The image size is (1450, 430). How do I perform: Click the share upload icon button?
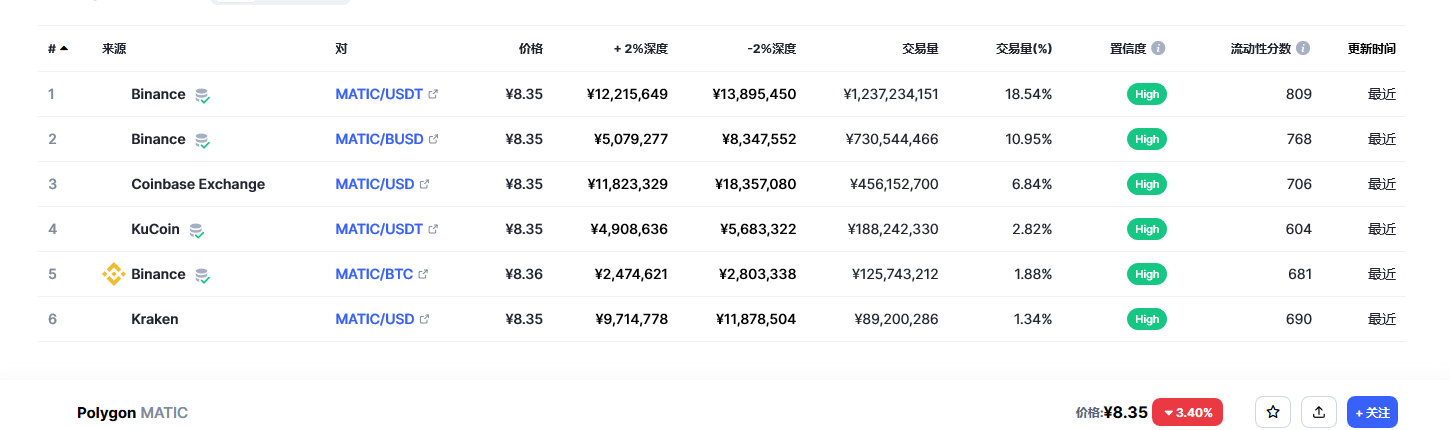click(x=1318, y=412)
